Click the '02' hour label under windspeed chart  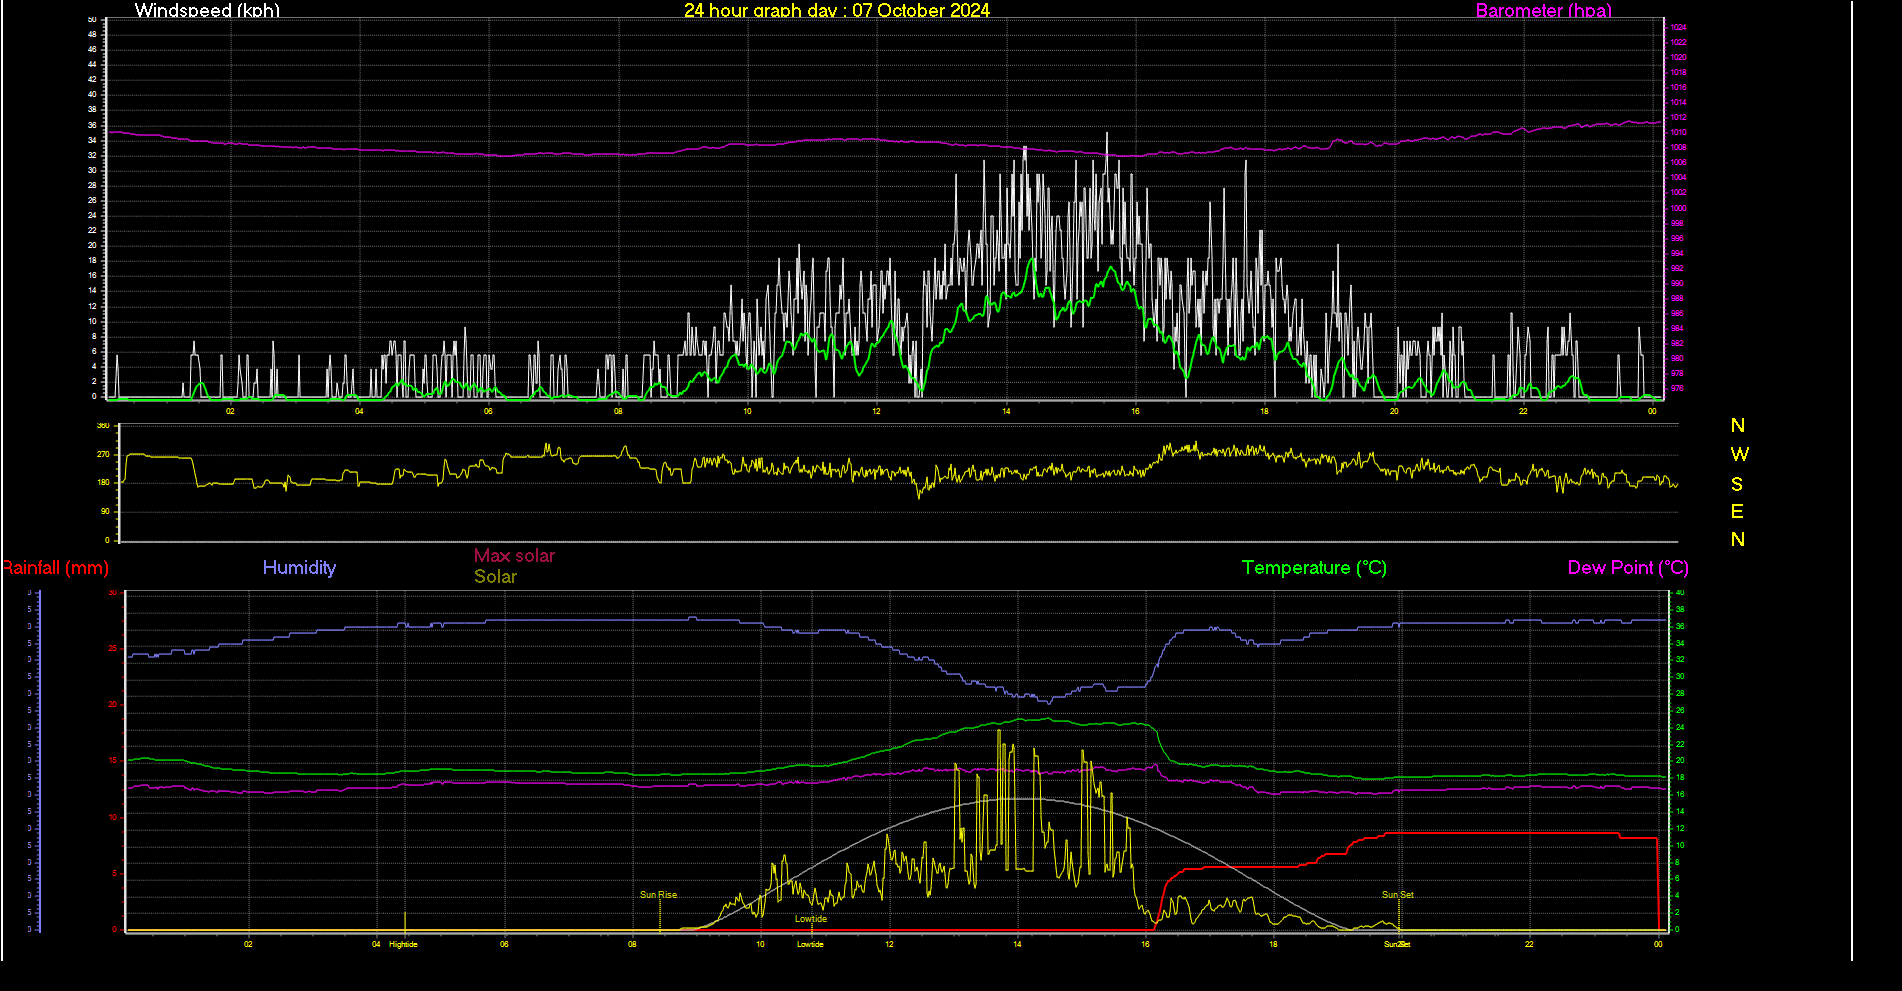pyautogui.click(x=230, y=411)
